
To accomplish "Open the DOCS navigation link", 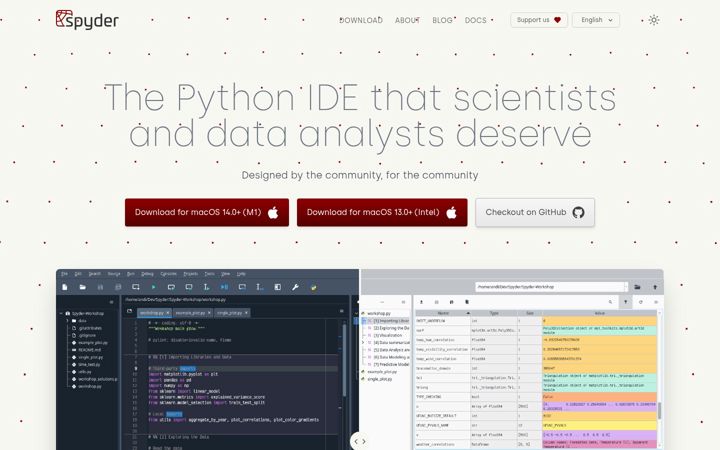I will pyautogui.click(x=475, y=20).
